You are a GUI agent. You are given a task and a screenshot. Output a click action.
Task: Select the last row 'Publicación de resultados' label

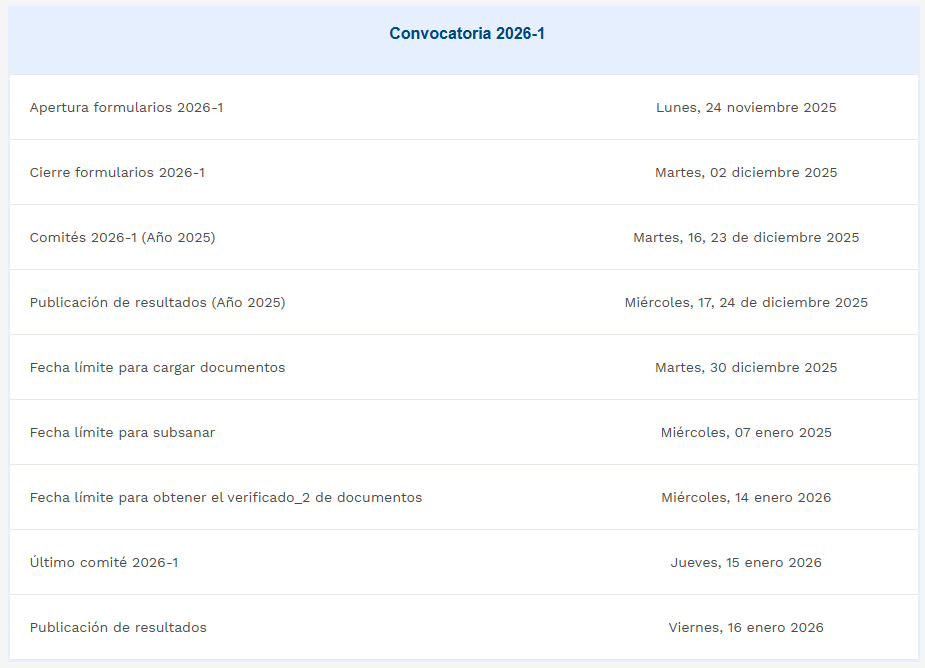click(x=118, y=627)
